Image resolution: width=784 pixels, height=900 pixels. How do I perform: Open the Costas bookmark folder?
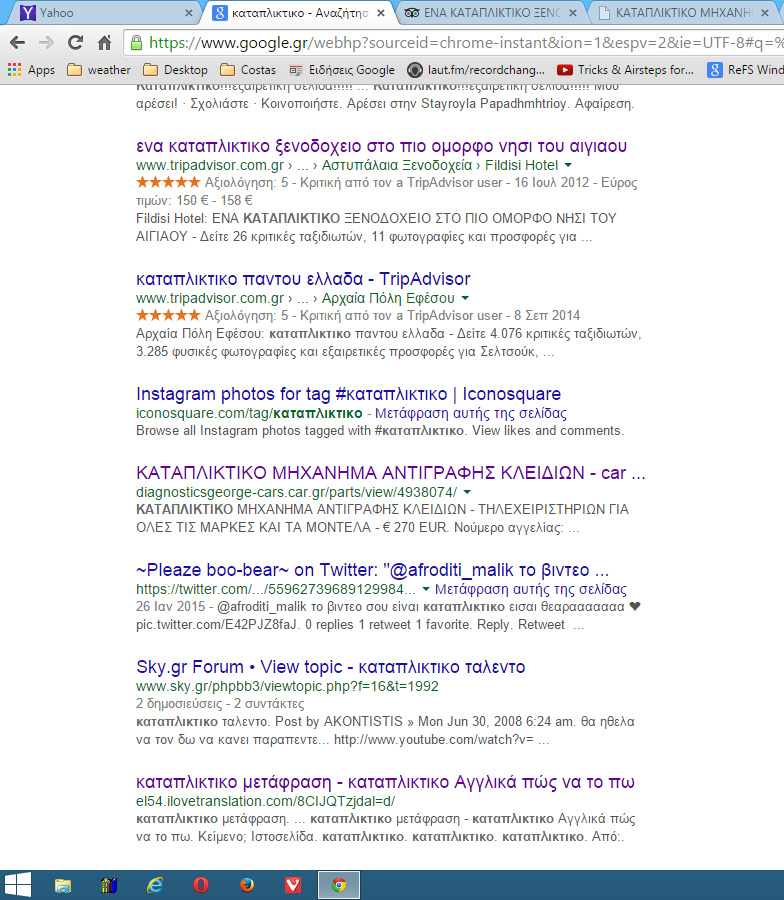coord(248,70)
